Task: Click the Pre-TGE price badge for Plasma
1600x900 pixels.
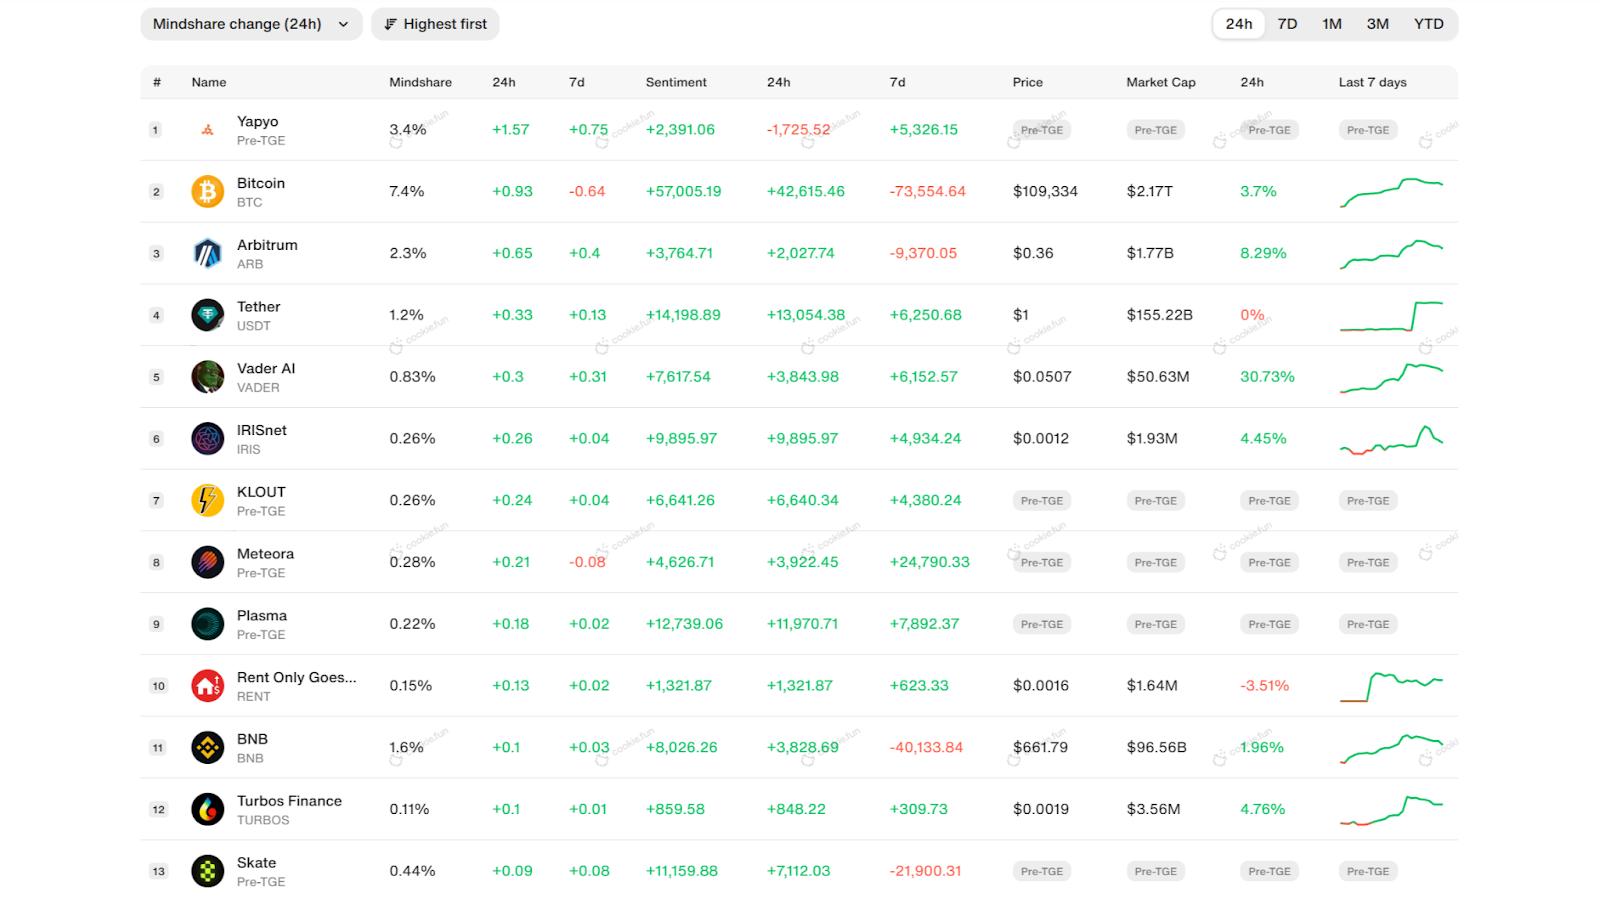Action: coord(1042,624)
